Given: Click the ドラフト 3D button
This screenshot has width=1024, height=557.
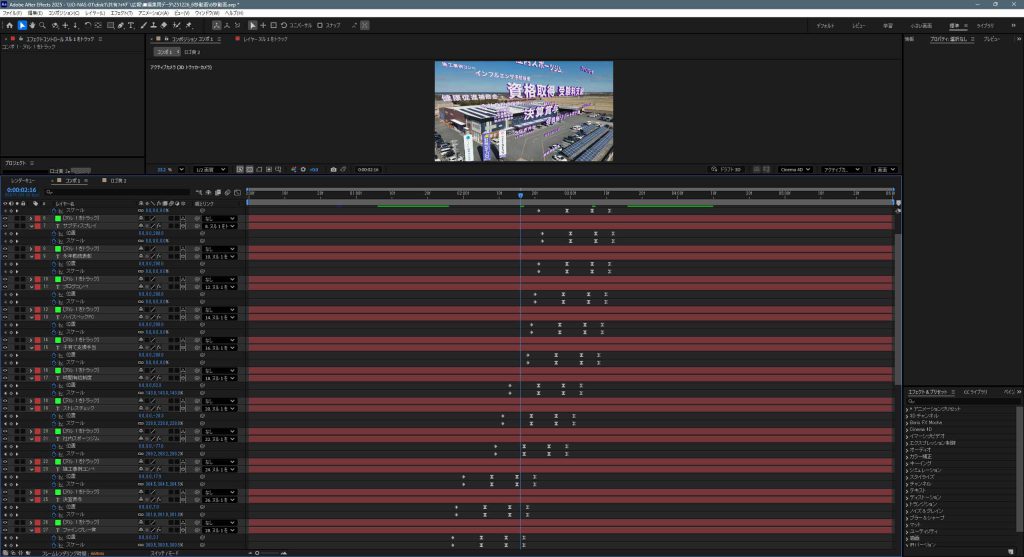Looking at the screenshot, I should [x=729, y=169].
